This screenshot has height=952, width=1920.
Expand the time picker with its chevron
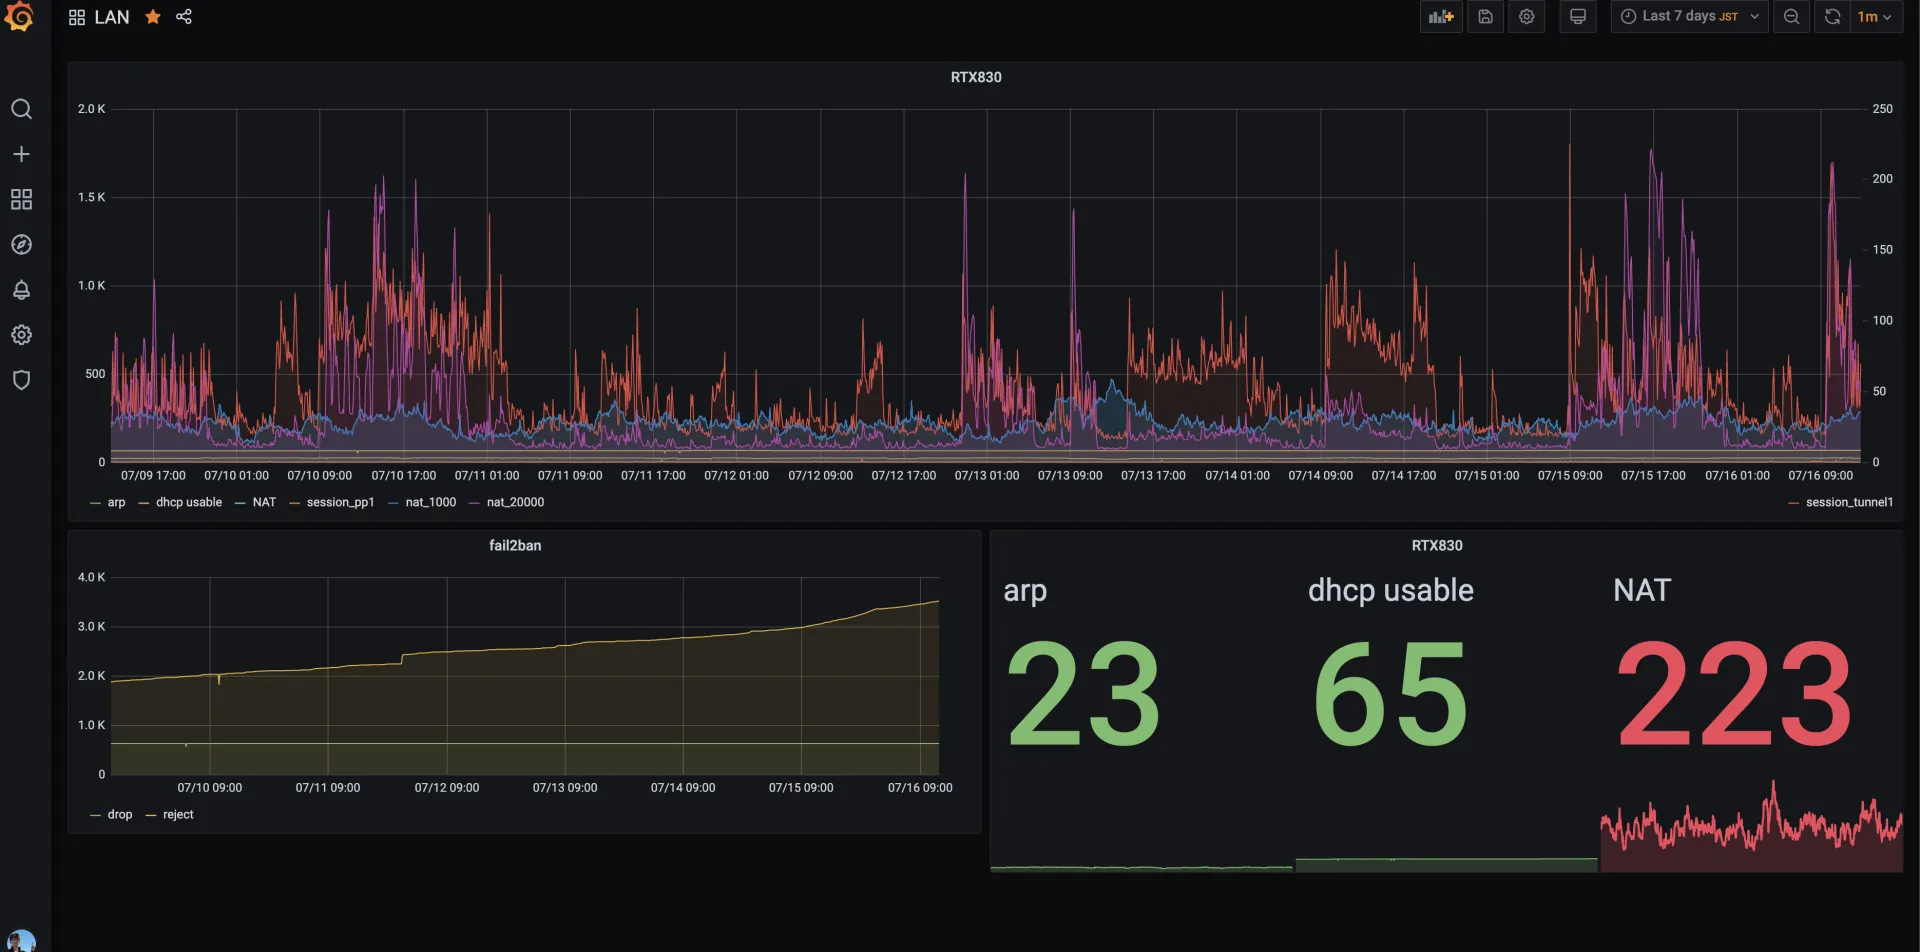[x=1755, y=16]
